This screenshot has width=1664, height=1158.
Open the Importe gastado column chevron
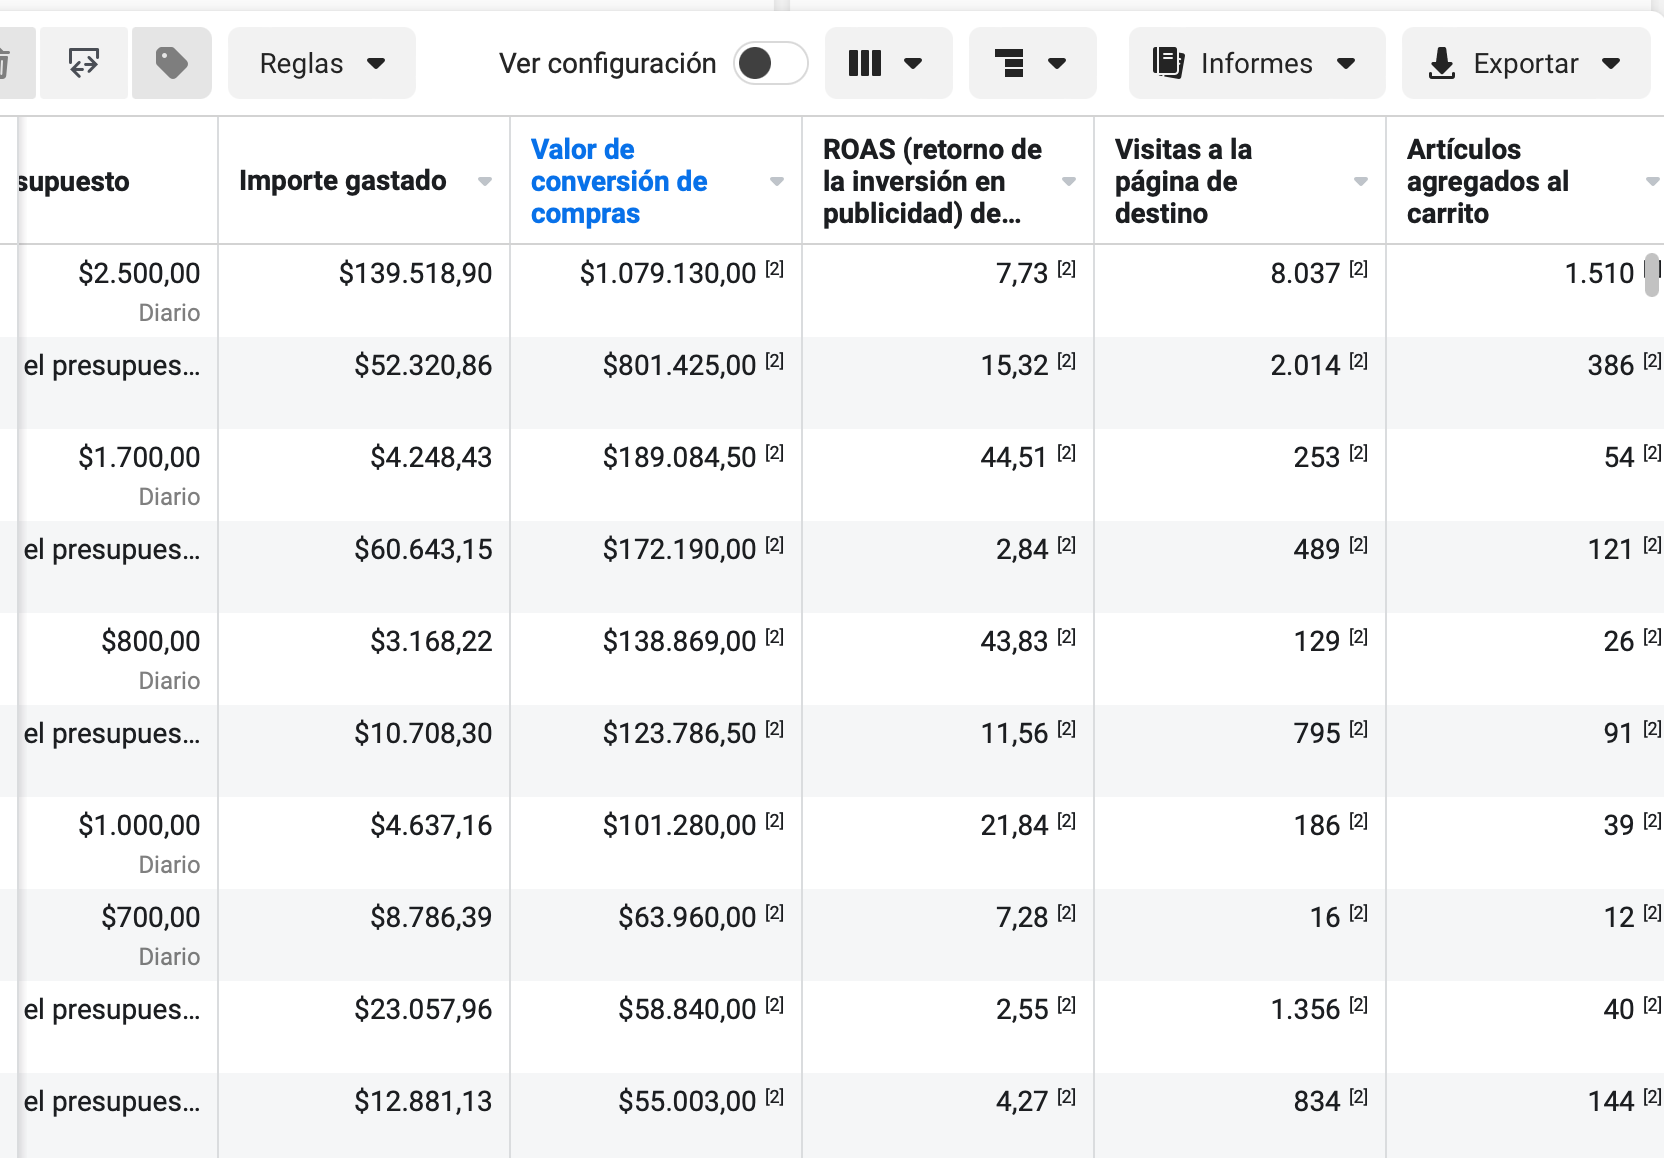pyautogui.click(x=485, y=182)
